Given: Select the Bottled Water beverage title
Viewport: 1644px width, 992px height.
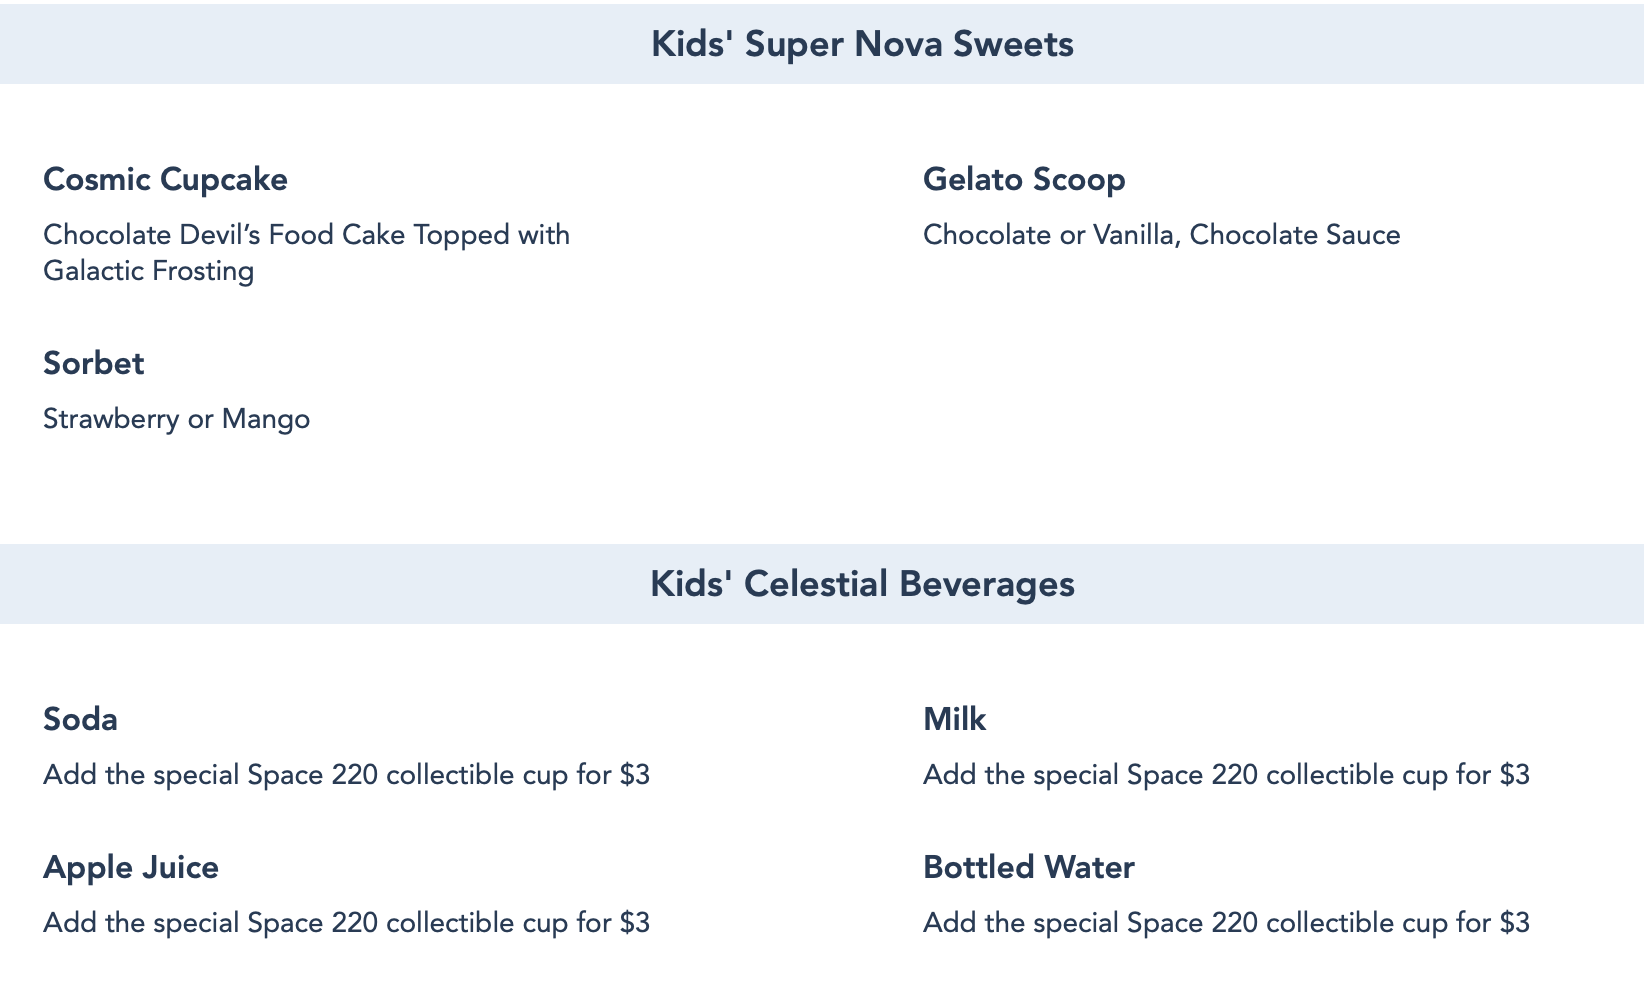Looking at the screenshot, I should [1028, 867].
